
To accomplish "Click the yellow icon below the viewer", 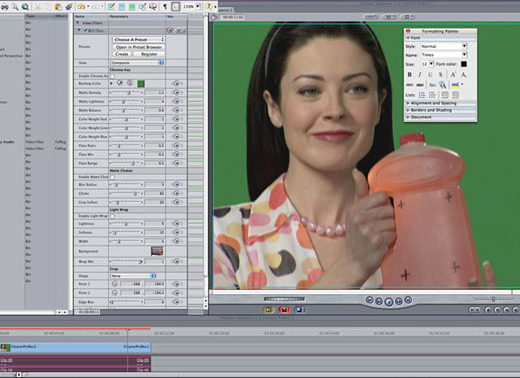I will click(269, 310).
